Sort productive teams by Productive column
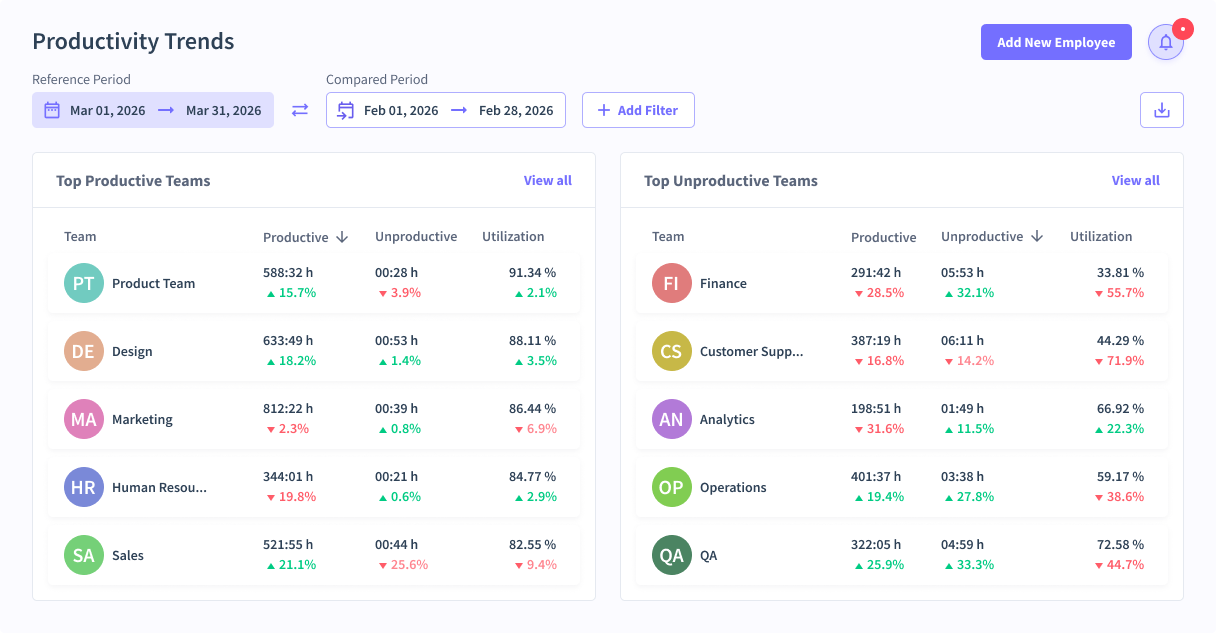Screen dimensions: 1216x633 (x=305, y=237)
